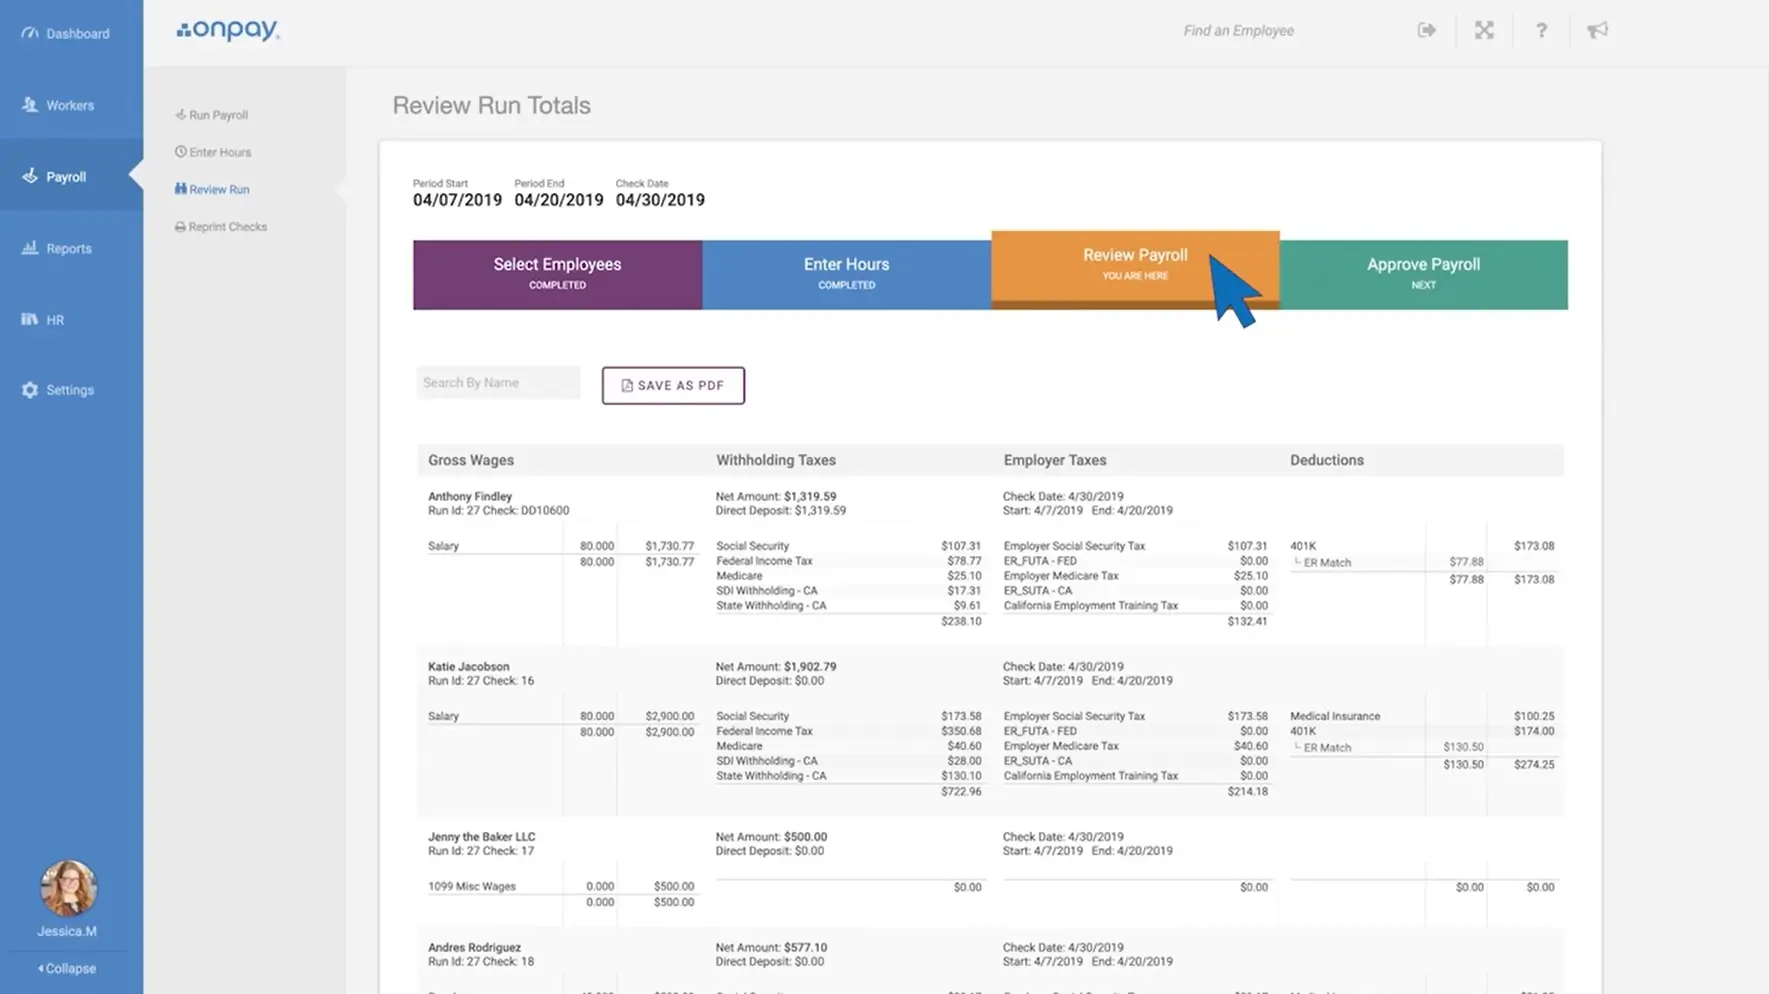
Task: Click the binoculars icon beside Review Run
Action: coord(180,189)
